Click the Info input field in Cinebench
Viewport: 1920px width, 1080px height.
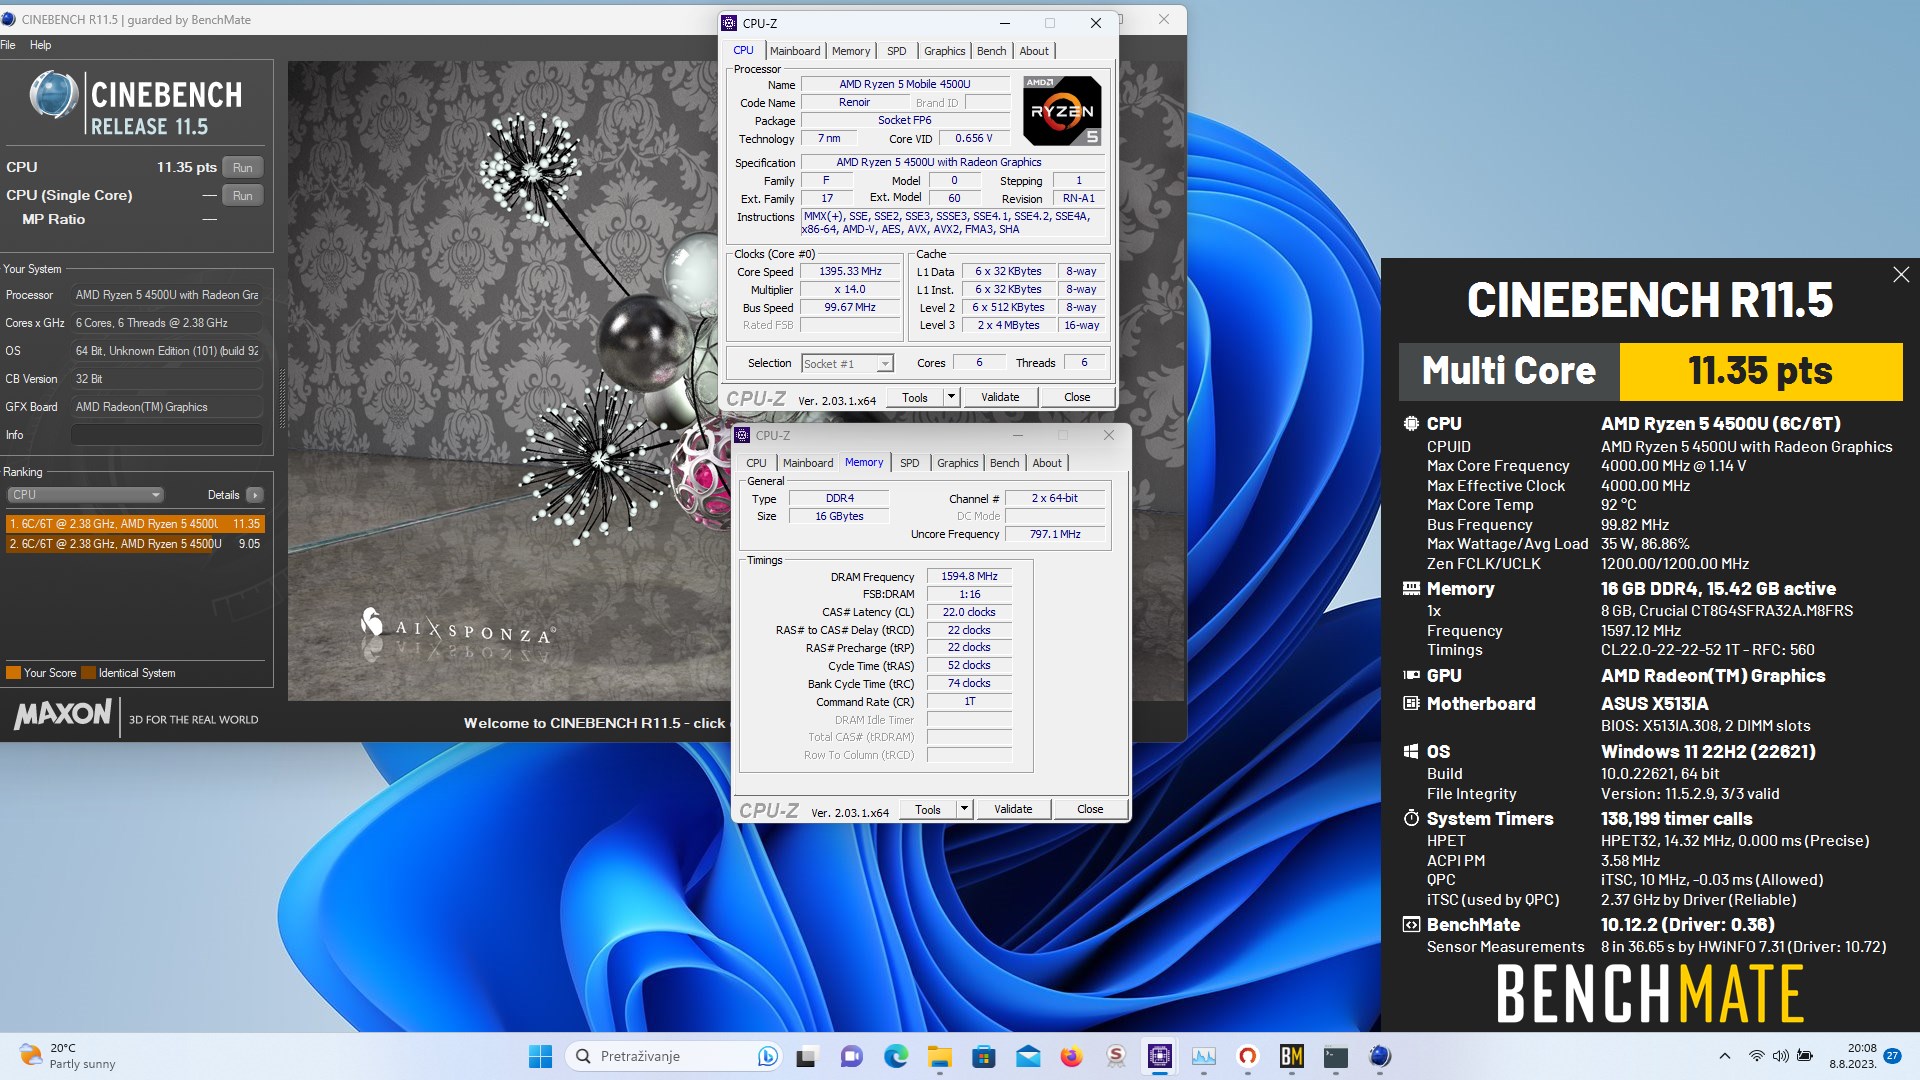click(166, 435)
